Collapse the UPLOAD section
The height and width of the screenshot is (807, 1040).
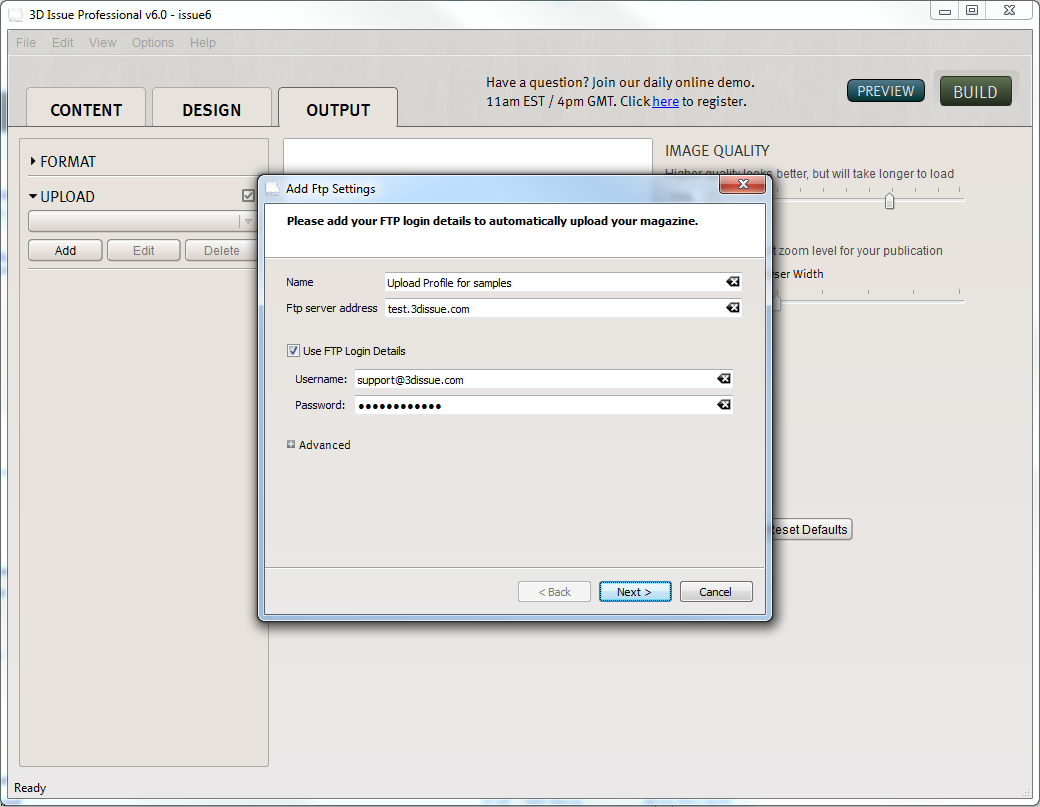click(x=33, y=197)
